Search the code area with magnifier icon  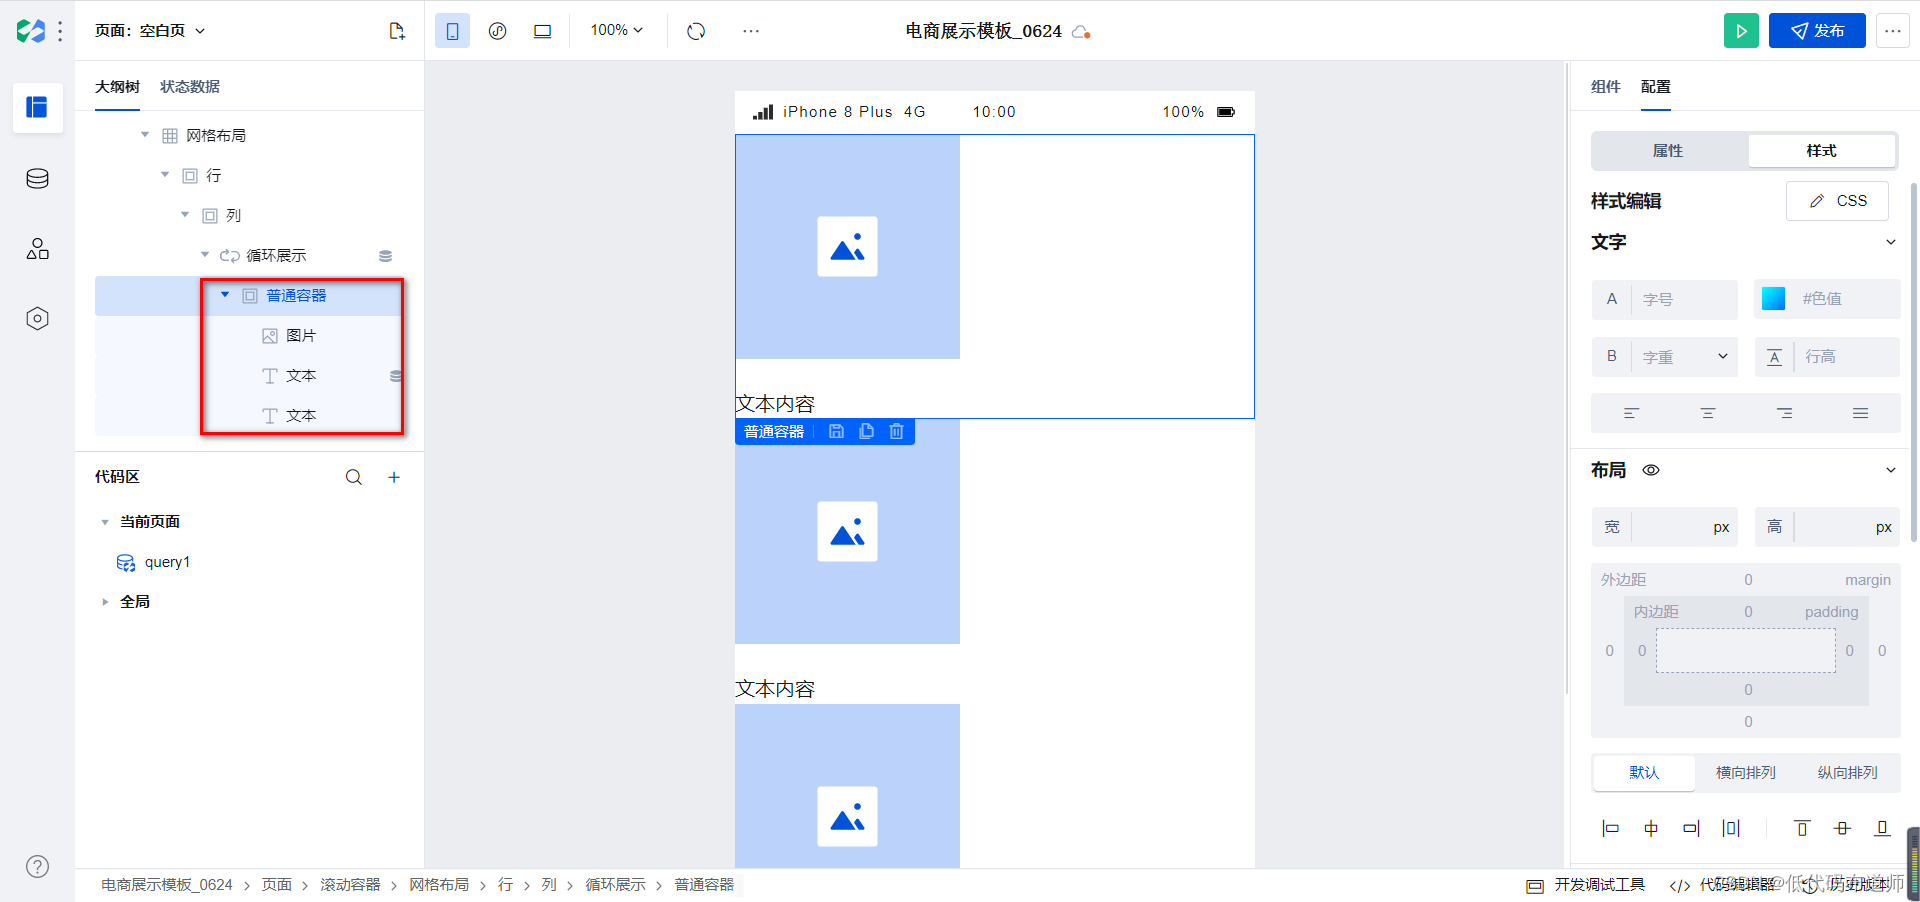(x=354, y=477)
